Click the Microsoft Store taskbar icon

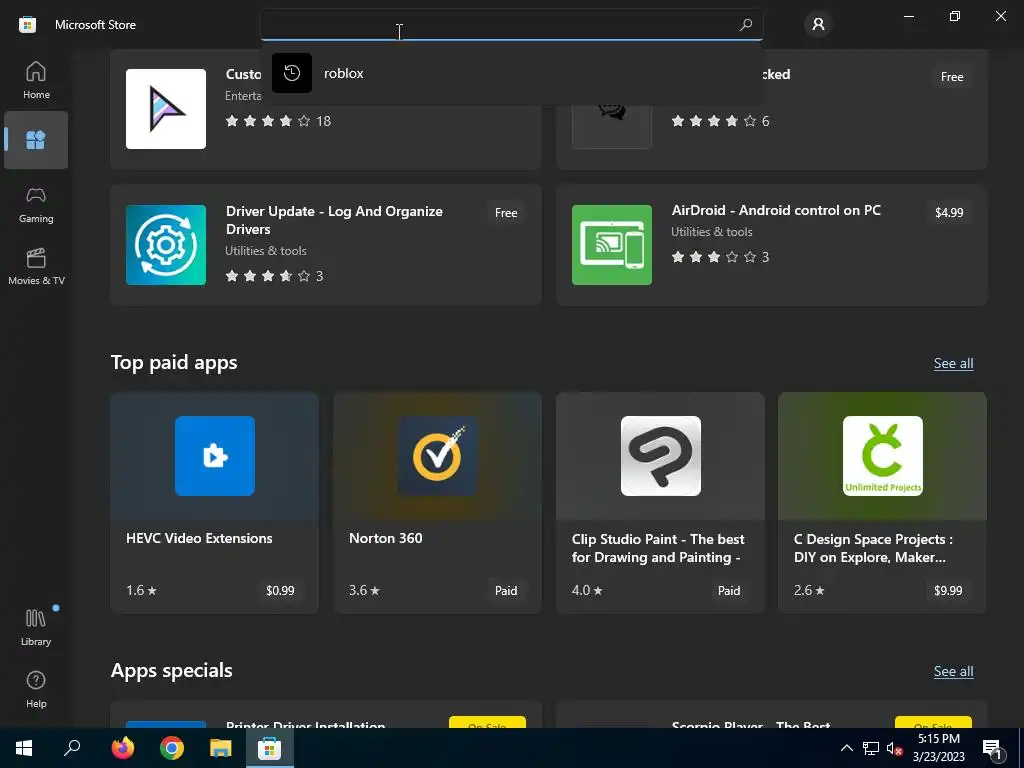pyautogui.click(x=270, y=748)
